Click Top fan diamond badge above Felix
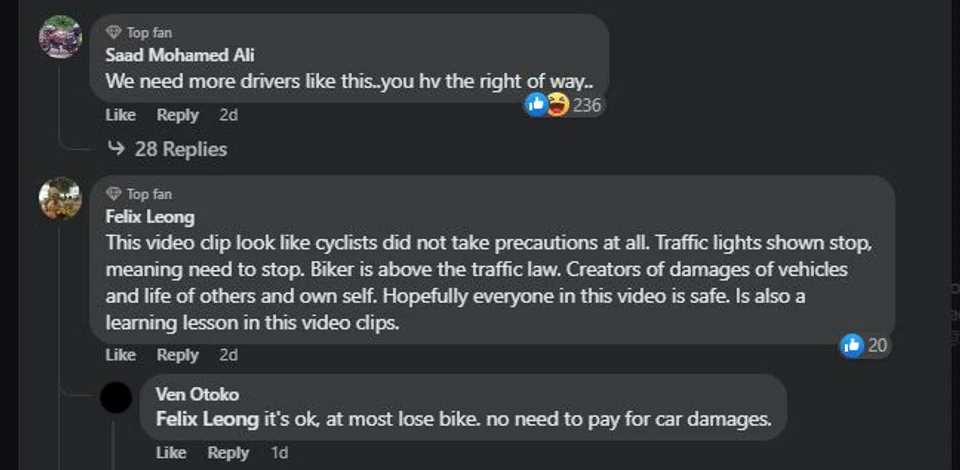Viewport: 960px width, 470px height. pos(113,194)
